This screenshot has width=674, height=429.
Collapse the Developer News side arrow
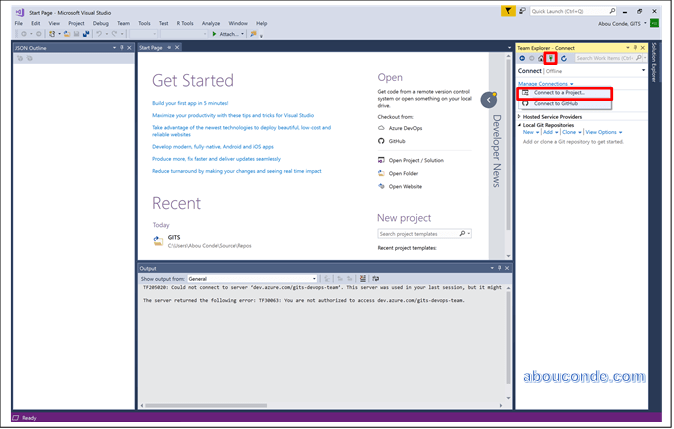click(488, 100)
